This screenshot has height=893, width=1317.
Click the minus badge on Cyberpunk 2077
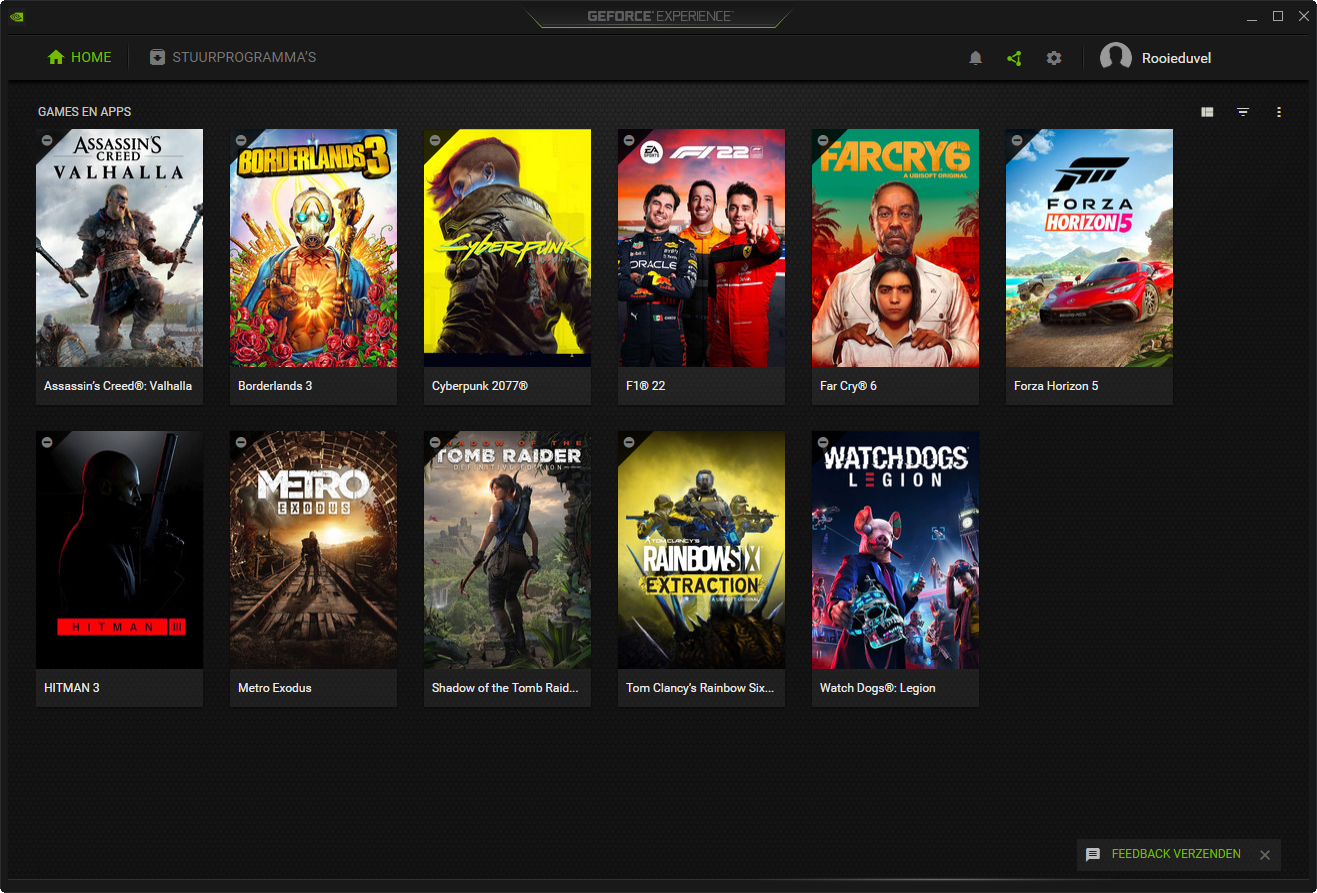point(435,140)
